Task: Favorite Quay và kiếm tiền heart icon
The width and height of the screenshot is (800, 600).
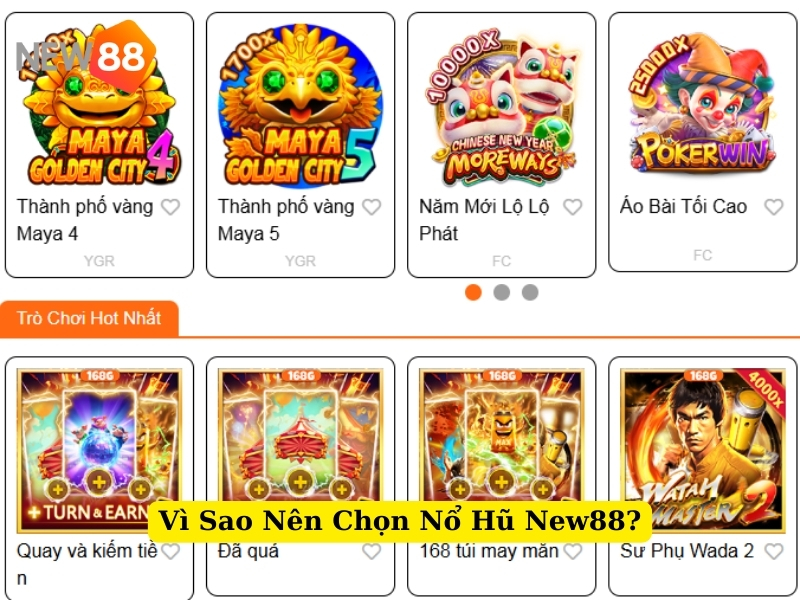Action: [170, 552]
